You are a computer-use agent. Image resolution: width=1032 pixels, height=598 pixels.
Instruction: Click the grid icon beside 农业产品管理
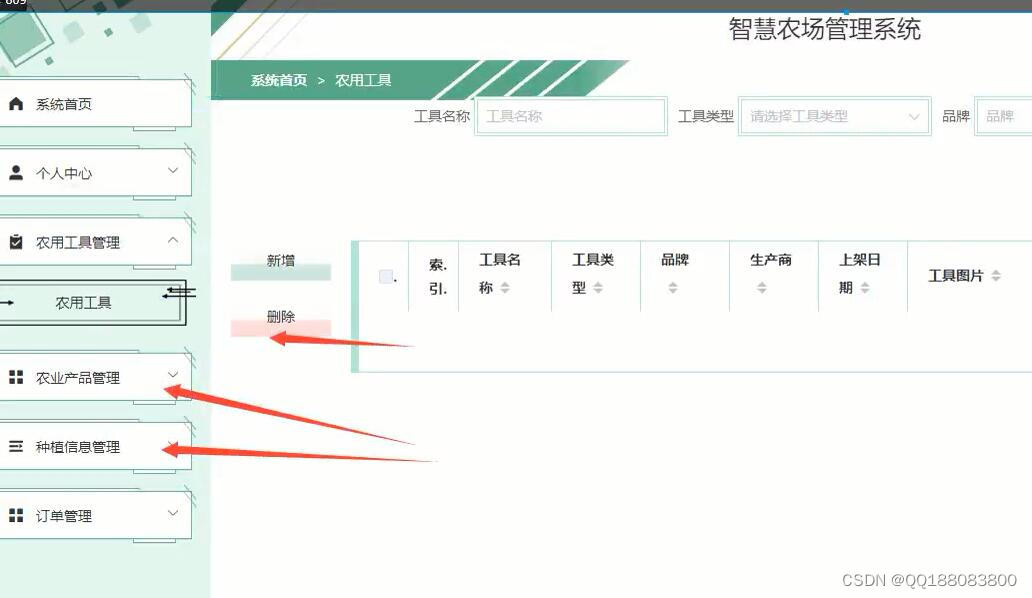tap(14, 377)
